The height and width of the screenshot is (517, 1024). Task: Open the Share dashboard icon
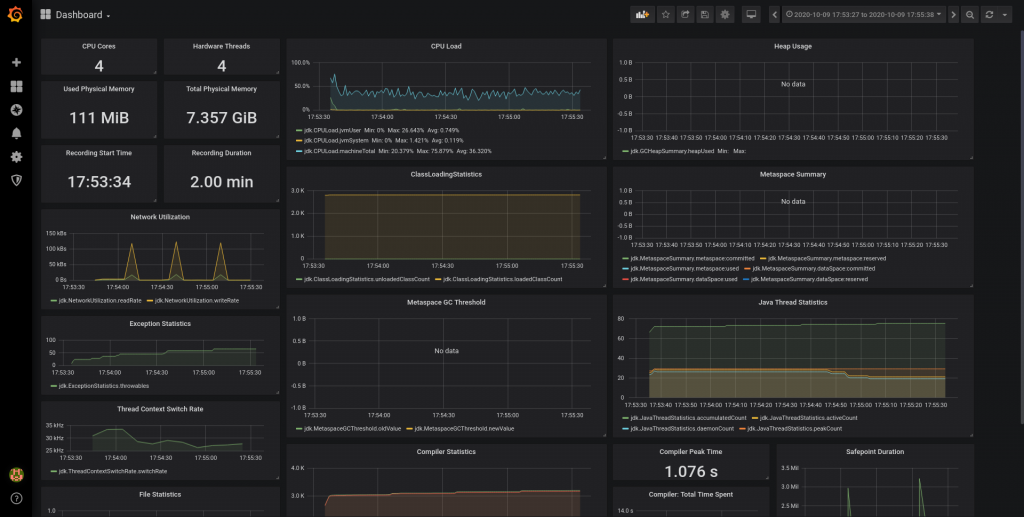pos(685,15)
